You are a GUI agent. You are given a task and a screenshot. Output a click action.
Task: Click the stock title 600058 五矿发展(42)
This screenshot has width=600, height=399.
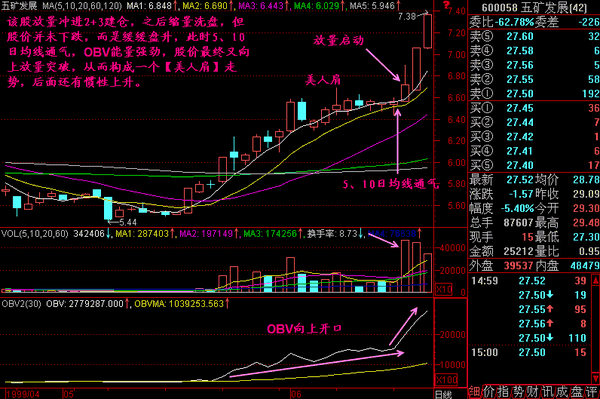[x=534, y=8]
